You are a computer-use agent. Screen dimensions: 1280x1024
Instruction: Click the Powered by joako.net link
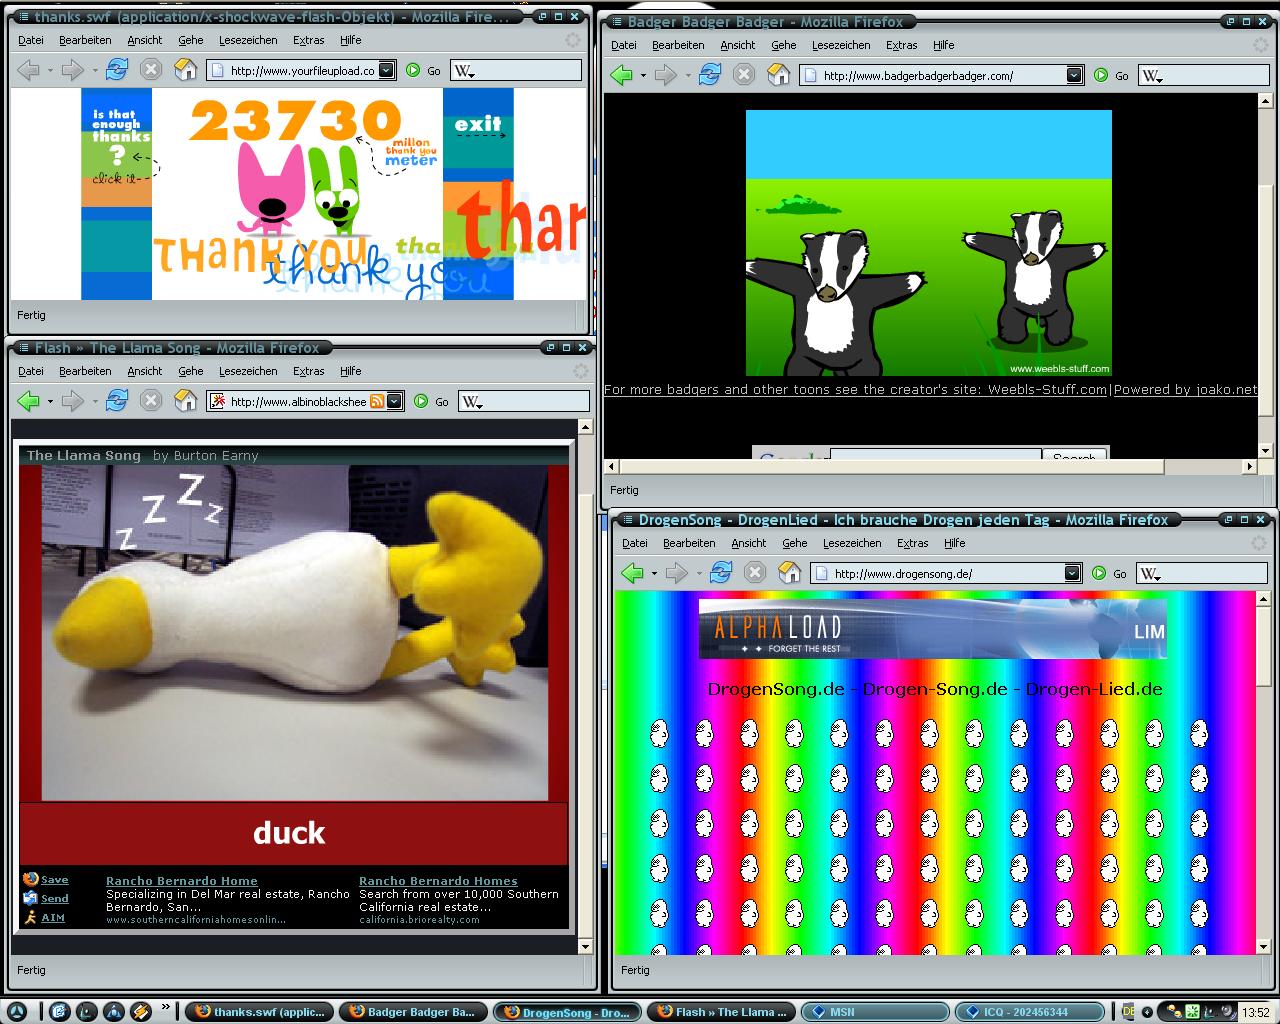coord(1185,390)
